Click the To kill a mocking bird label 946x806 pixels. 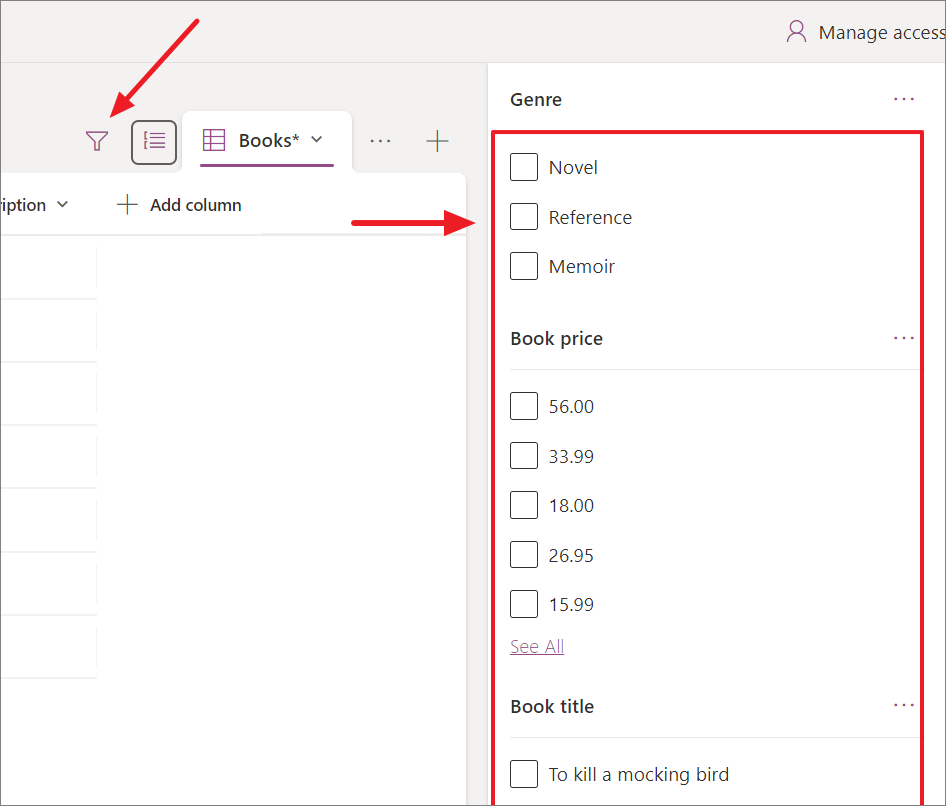click(639, 775)
